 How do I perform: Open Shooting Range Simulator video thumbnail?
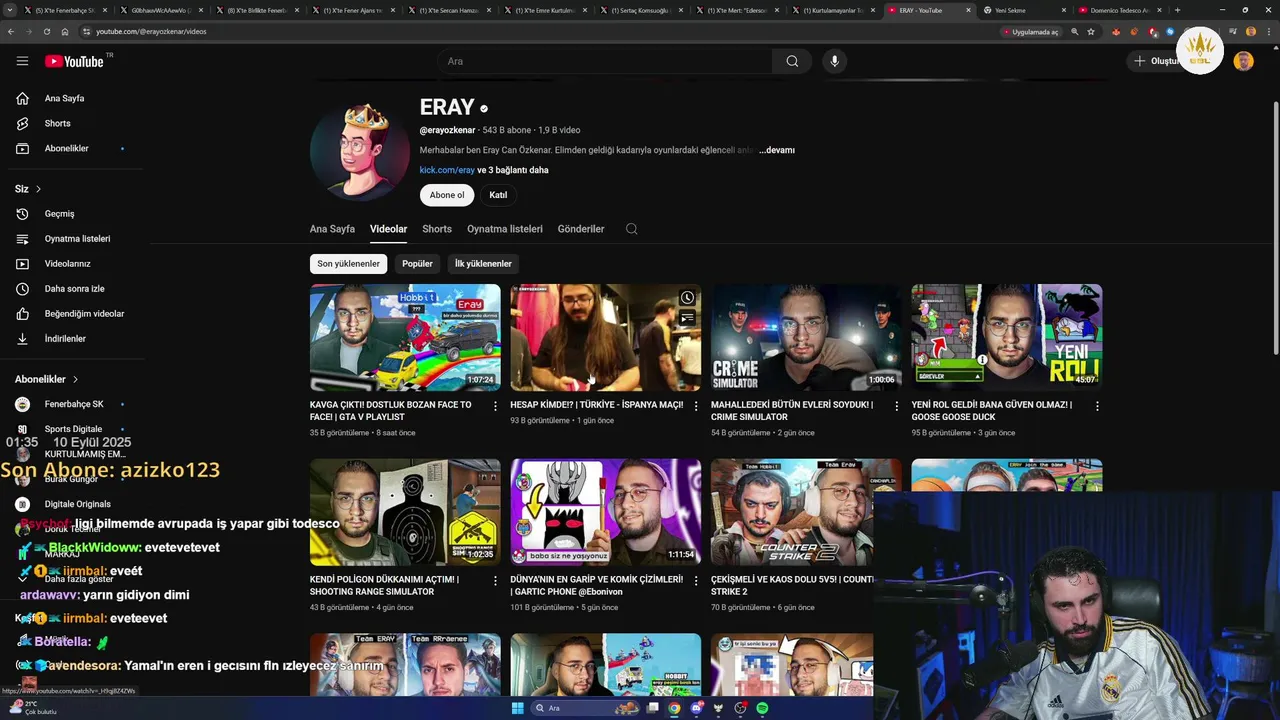point(405,512)
